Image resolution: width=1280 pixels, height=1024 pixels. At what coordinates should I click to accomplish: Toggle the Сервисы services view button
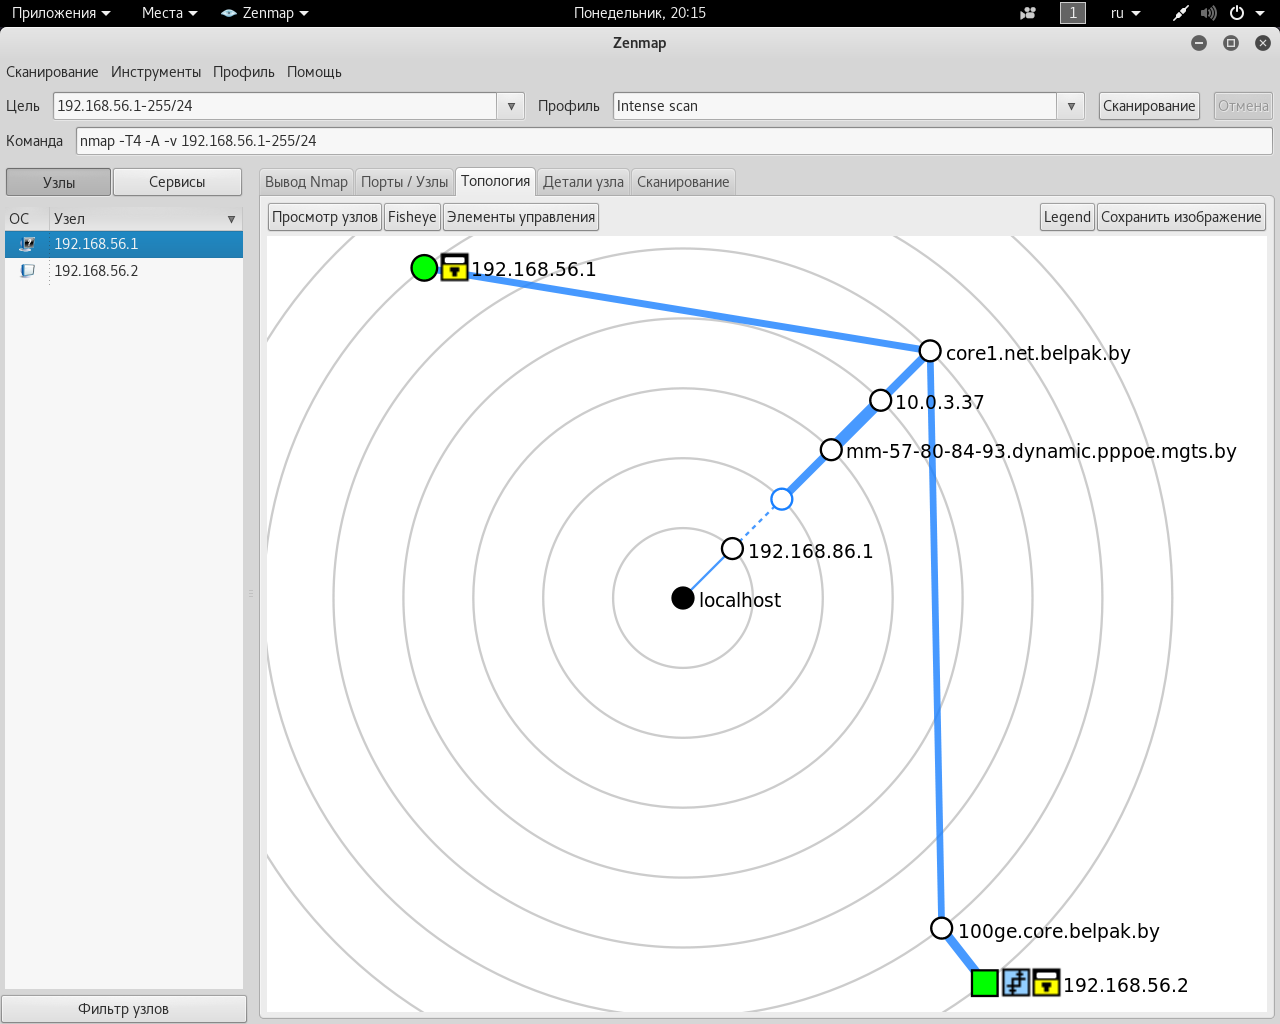coord(177,182)
